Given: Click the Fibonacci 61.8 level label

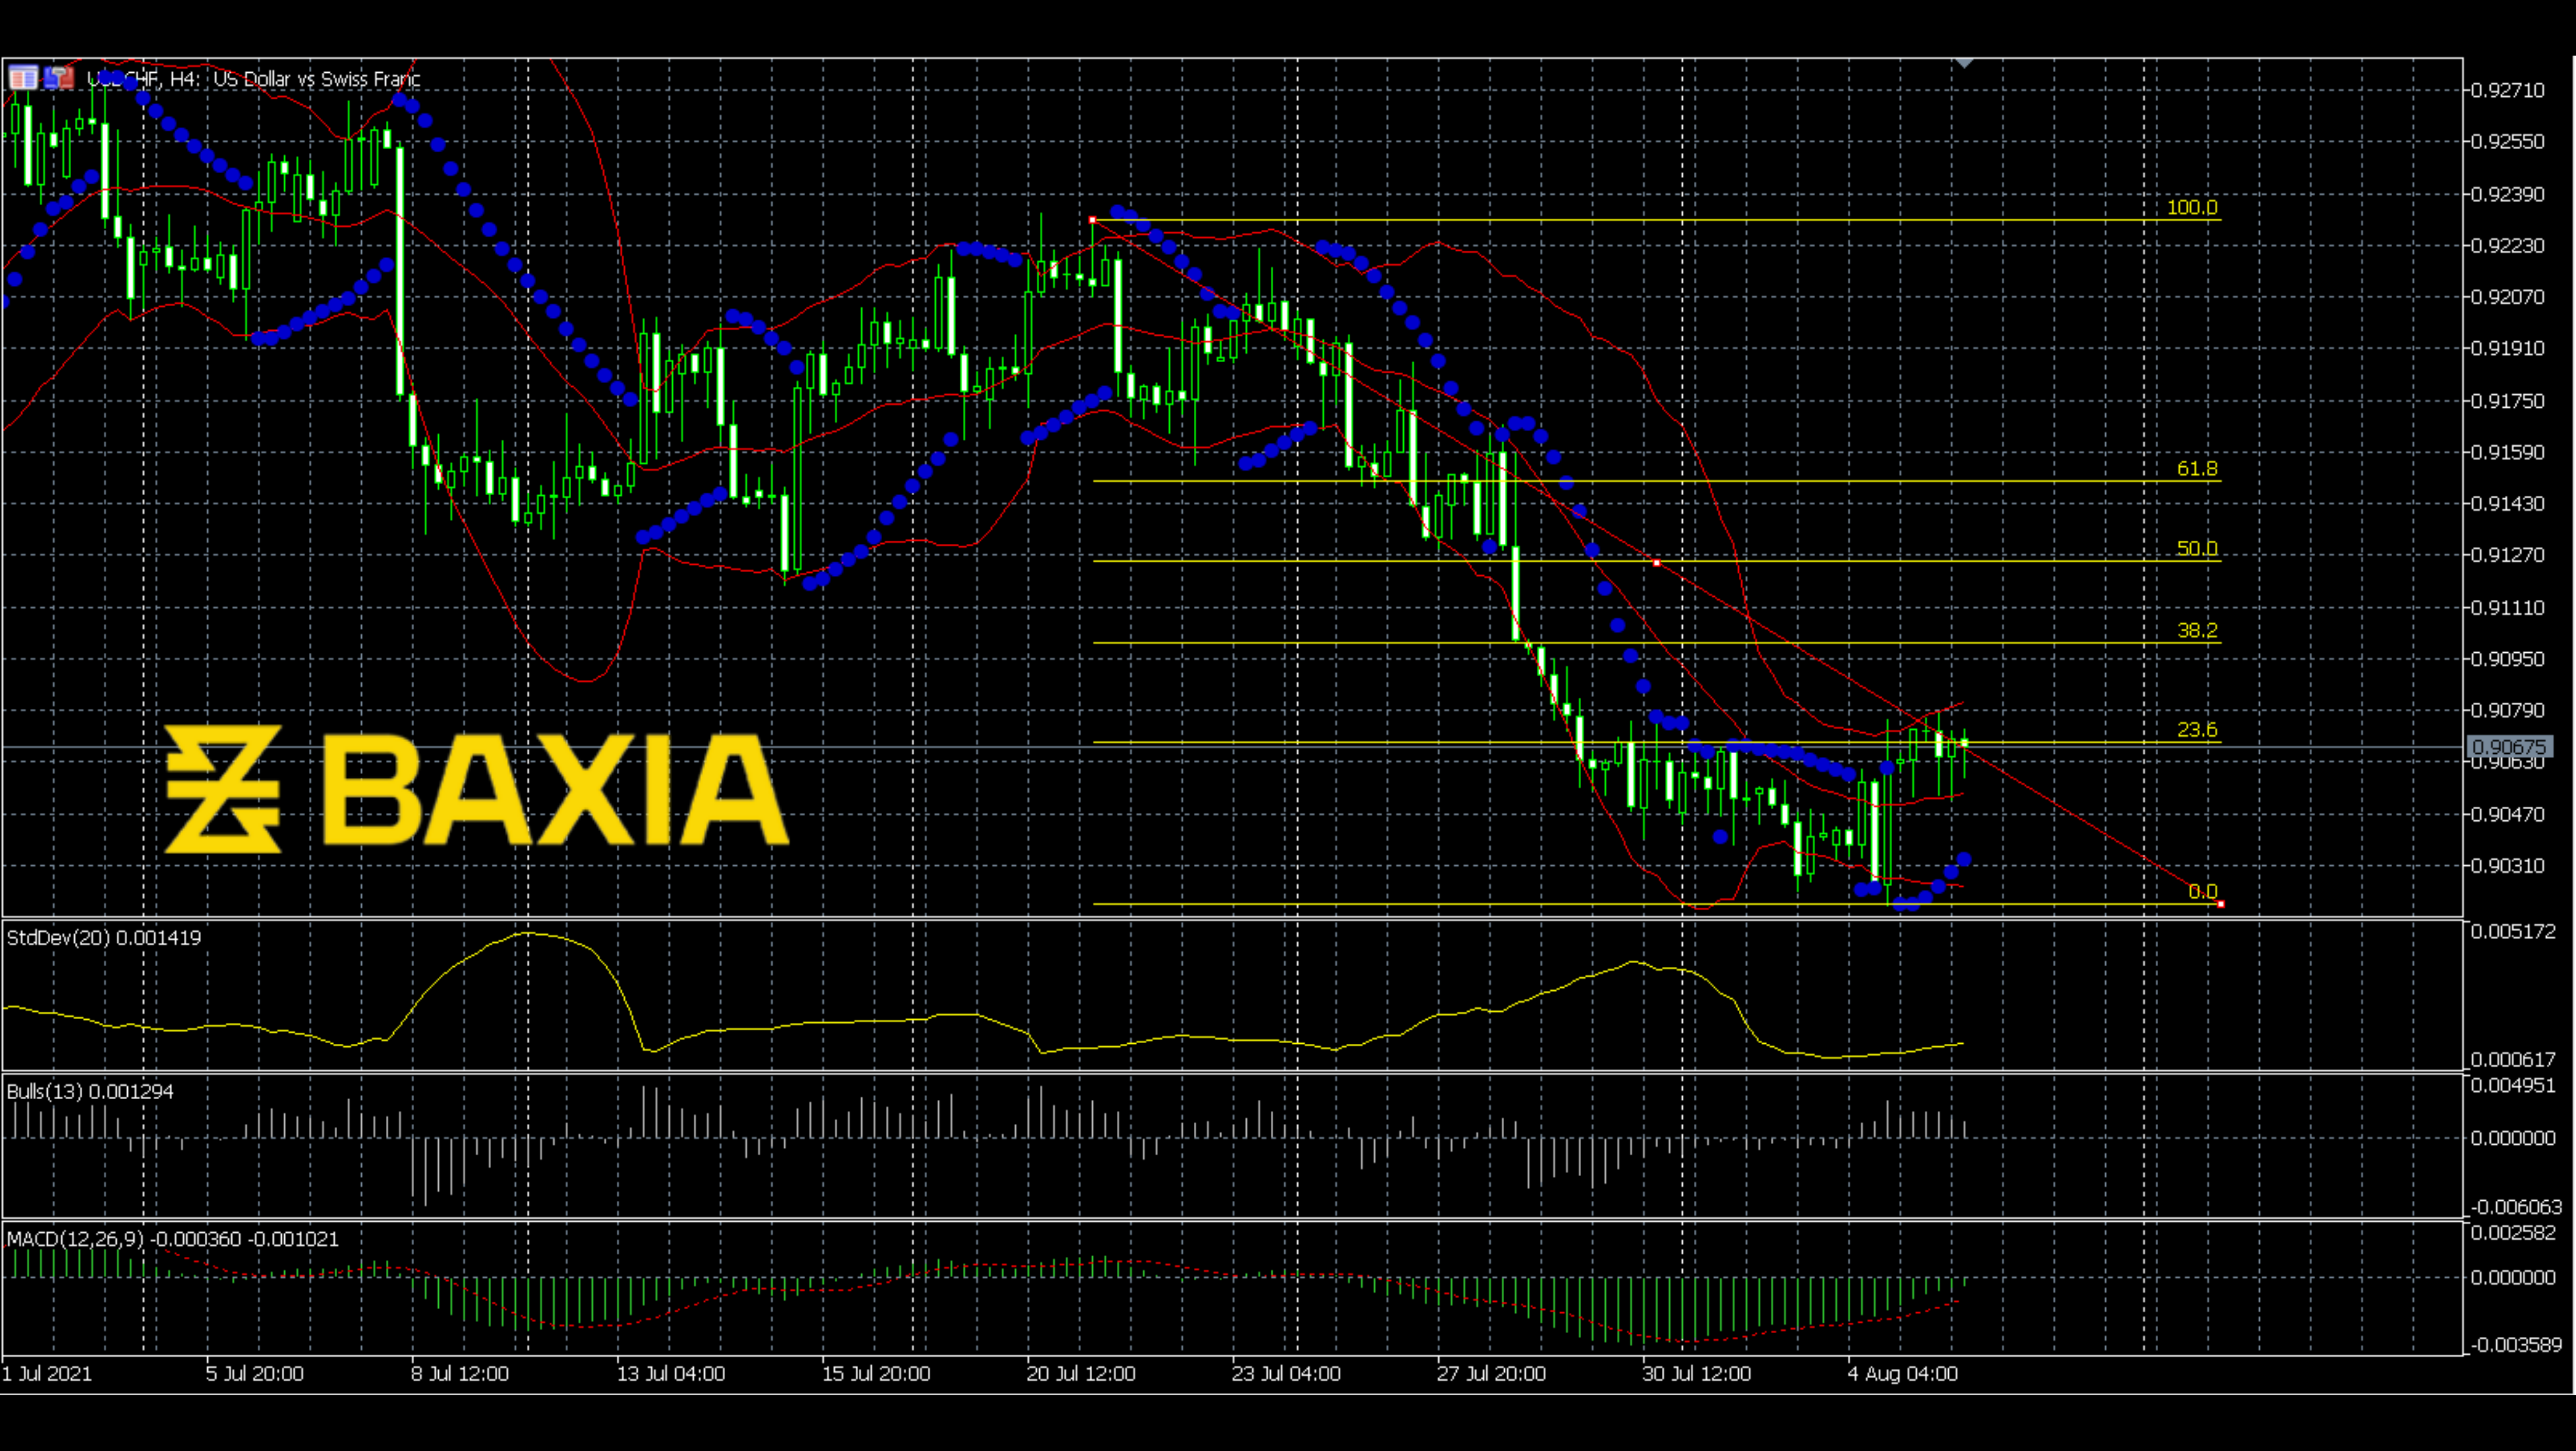Looking at the screenshot, I should coord(2196,468).
